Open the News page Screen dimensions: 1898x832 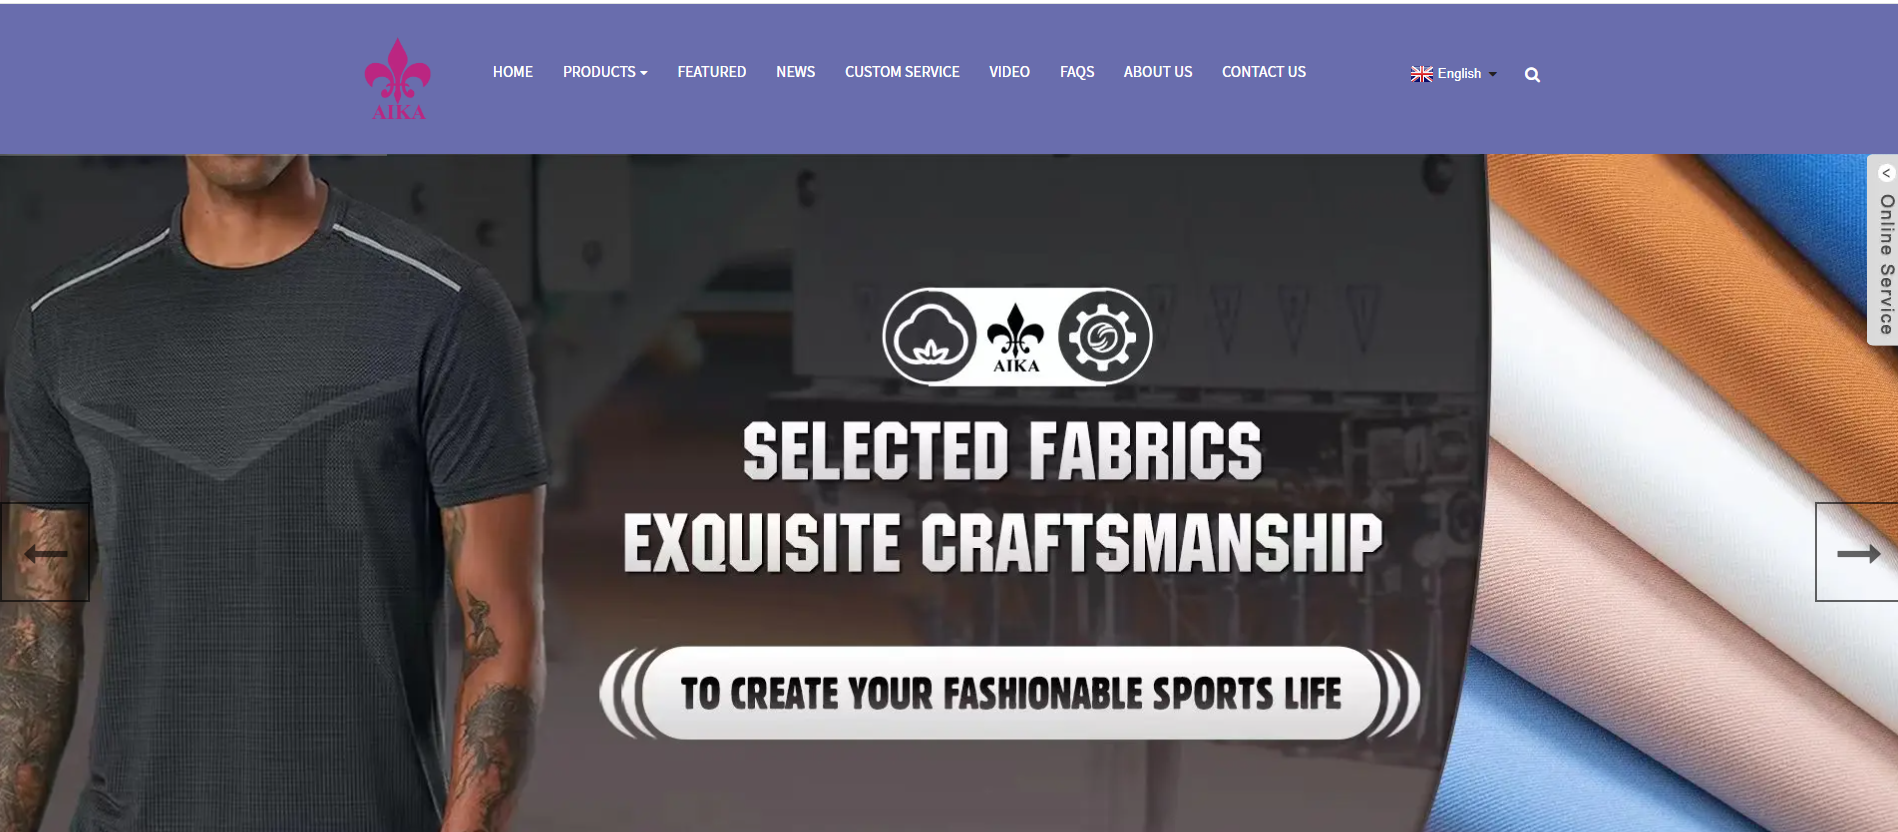coord(796,72)
